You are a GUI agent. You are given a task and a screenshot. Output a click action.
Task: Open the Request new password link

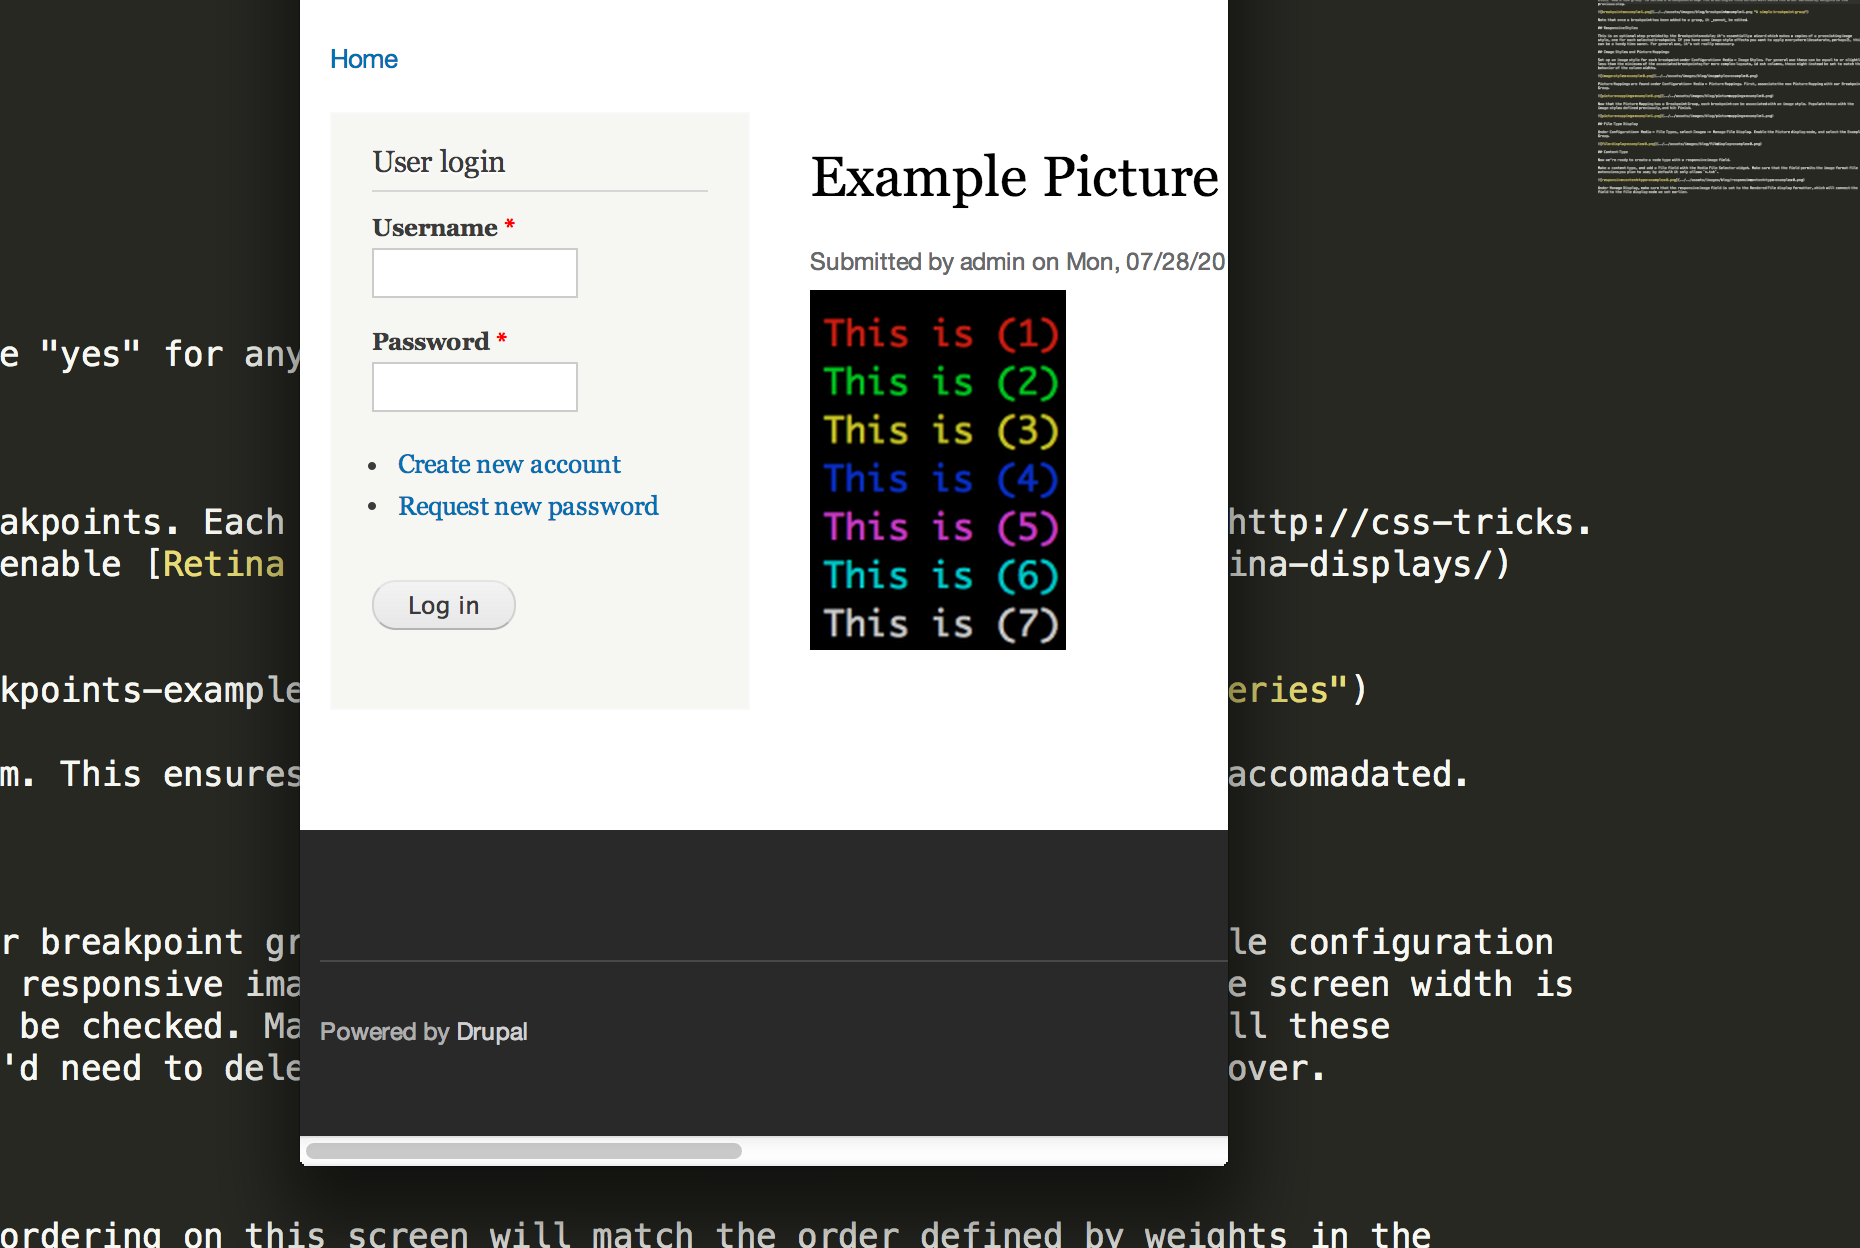tap(528, 507)
